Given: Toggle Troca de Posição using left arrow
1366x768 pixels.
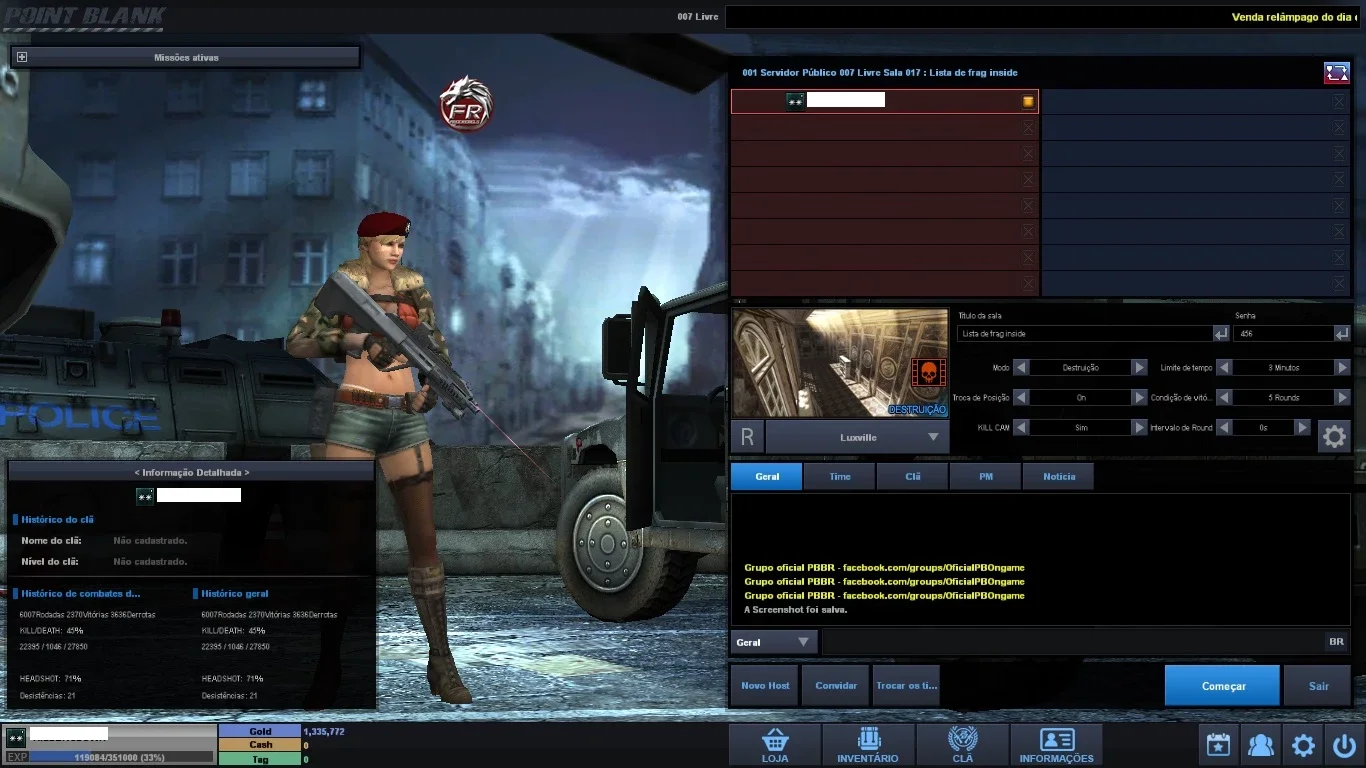Looking at the screenshot, I should [x=1021, y=397].
